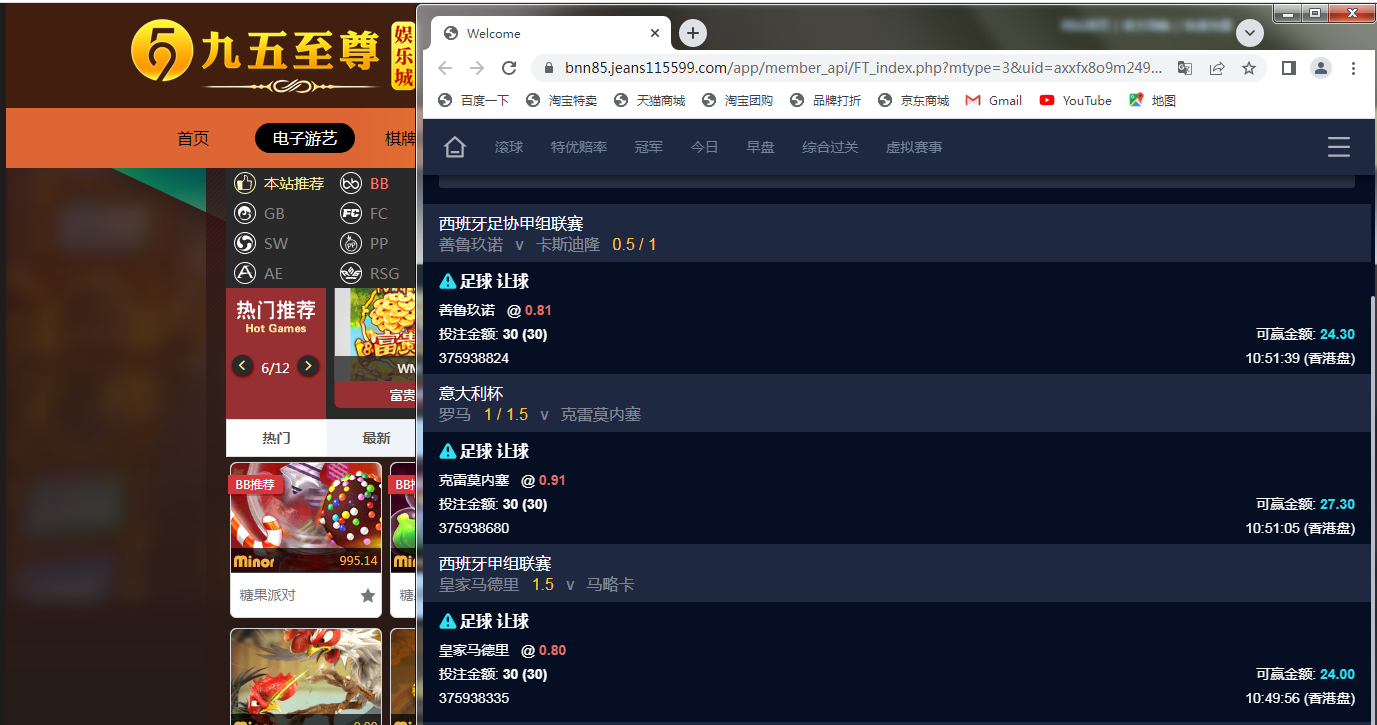1377x725 pixels.
Task: Click the translate page icon
Action: coord(1185,68)
